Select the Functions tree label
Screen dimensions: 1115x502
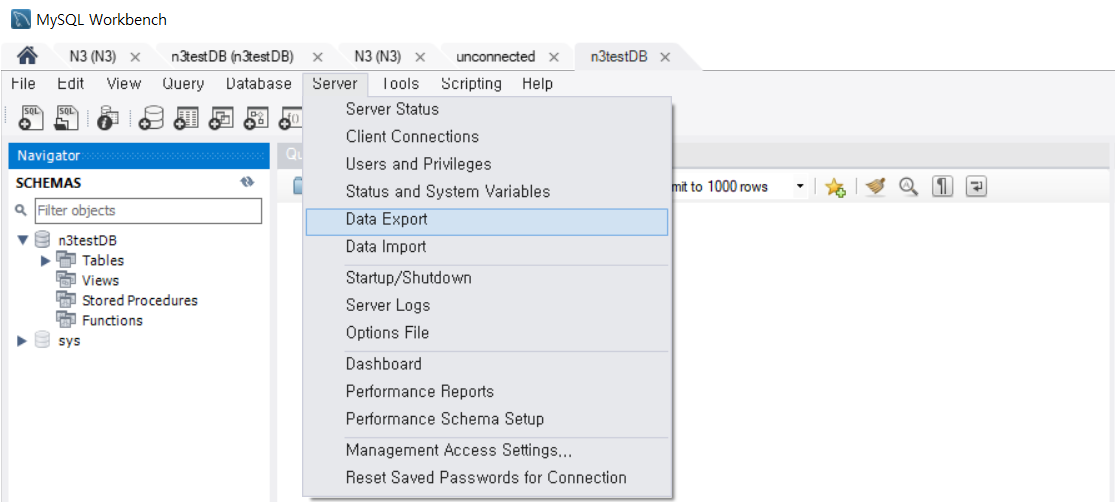point(112,321)
